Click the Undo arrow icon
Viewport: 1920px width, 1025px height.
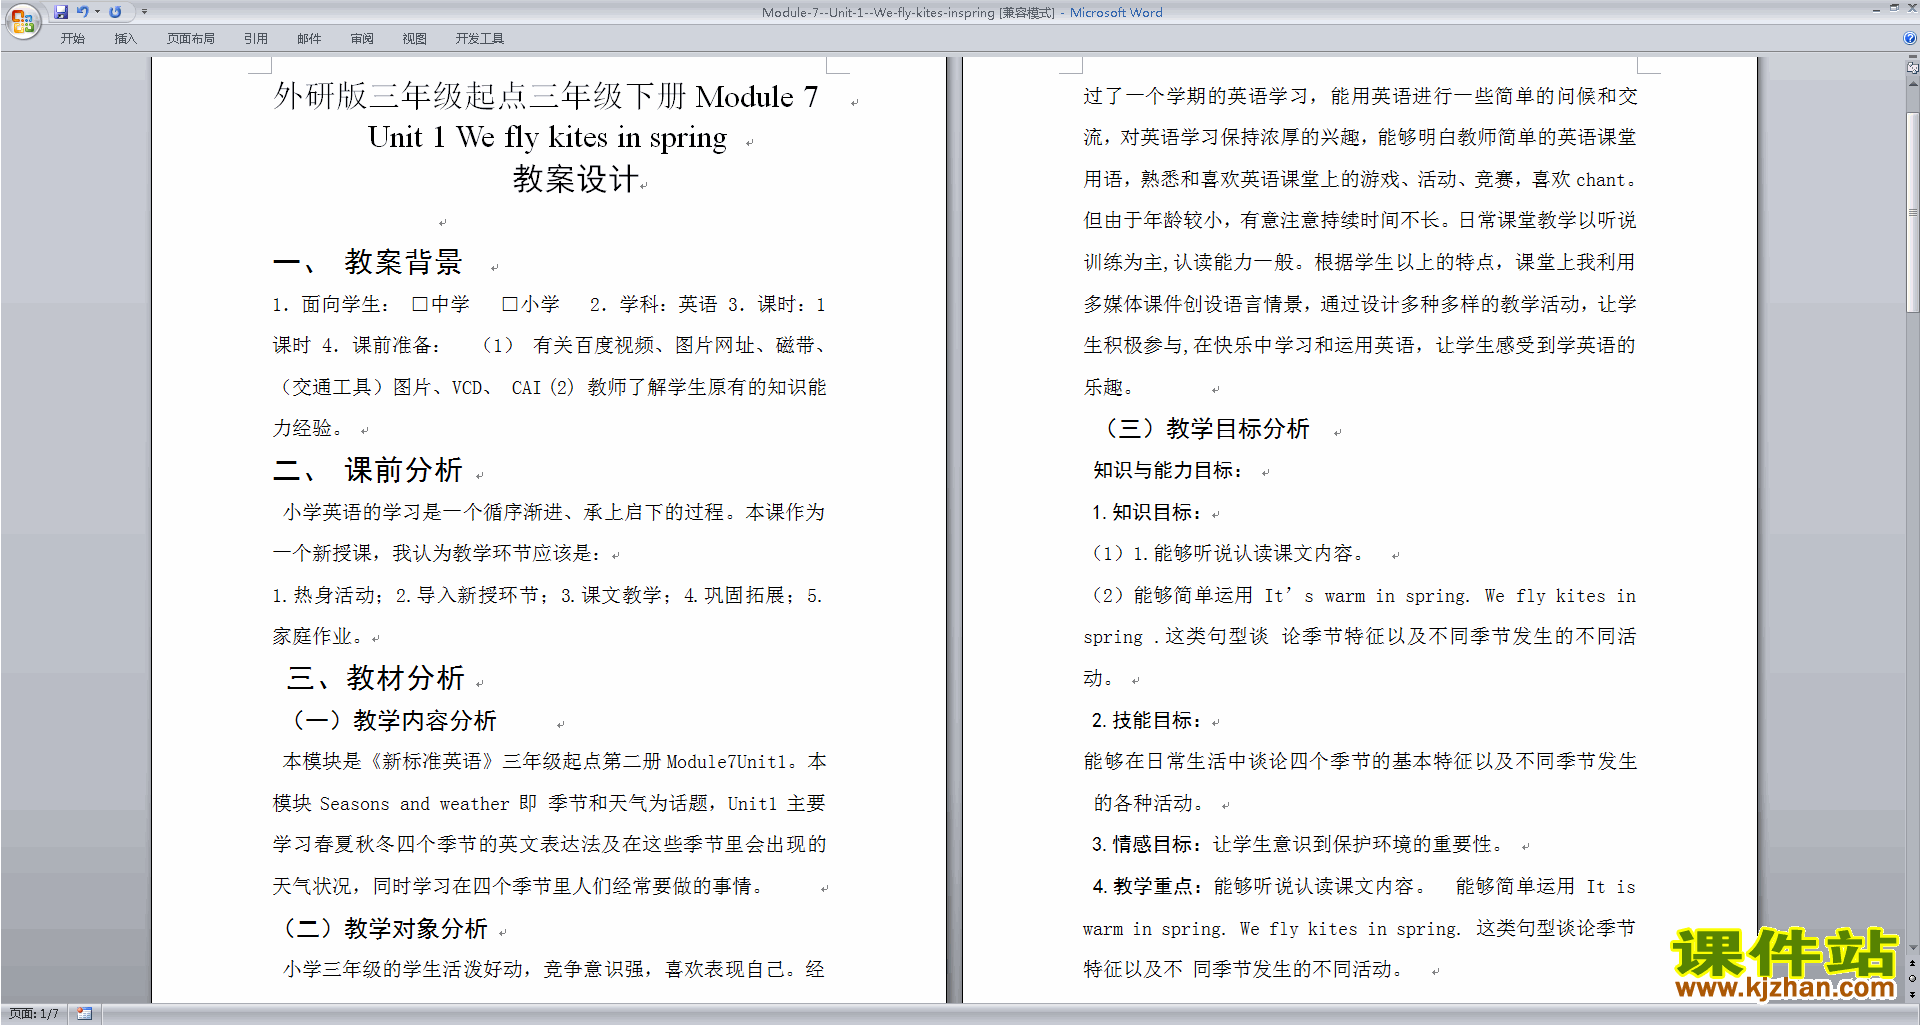pos(82,12)
